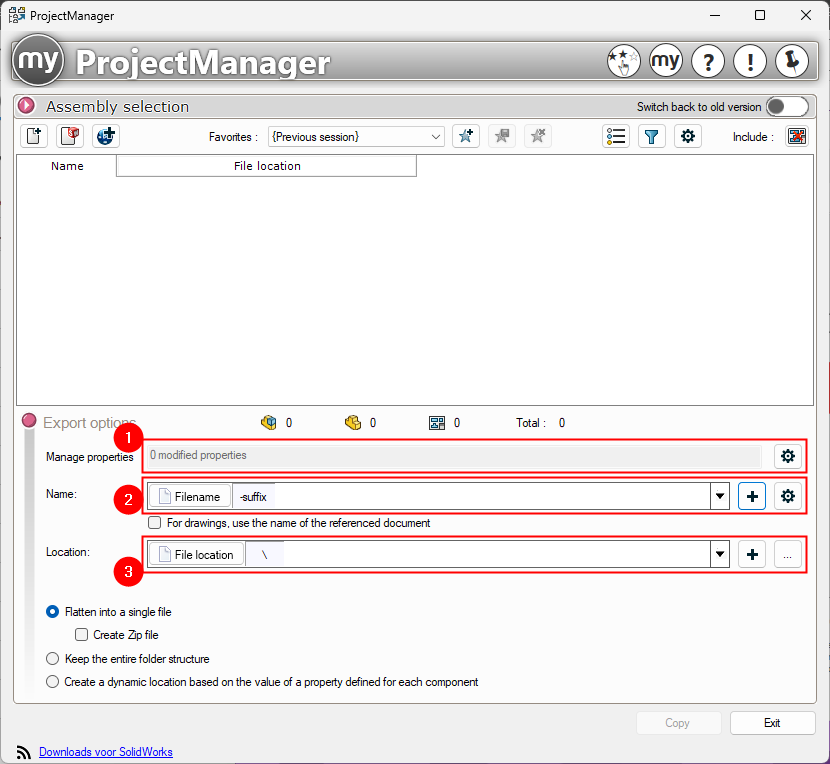Viewport: 830px width, 764px height.
Task: Open help via the question mark icon
Action: pyautogui.click(x=708, y=61)
